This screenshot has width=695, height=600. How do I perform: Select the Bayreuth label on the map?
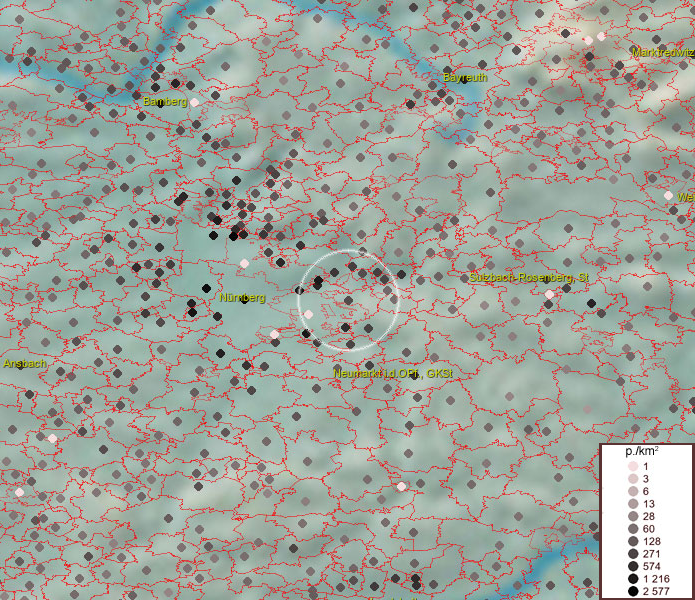pos(464,77)
